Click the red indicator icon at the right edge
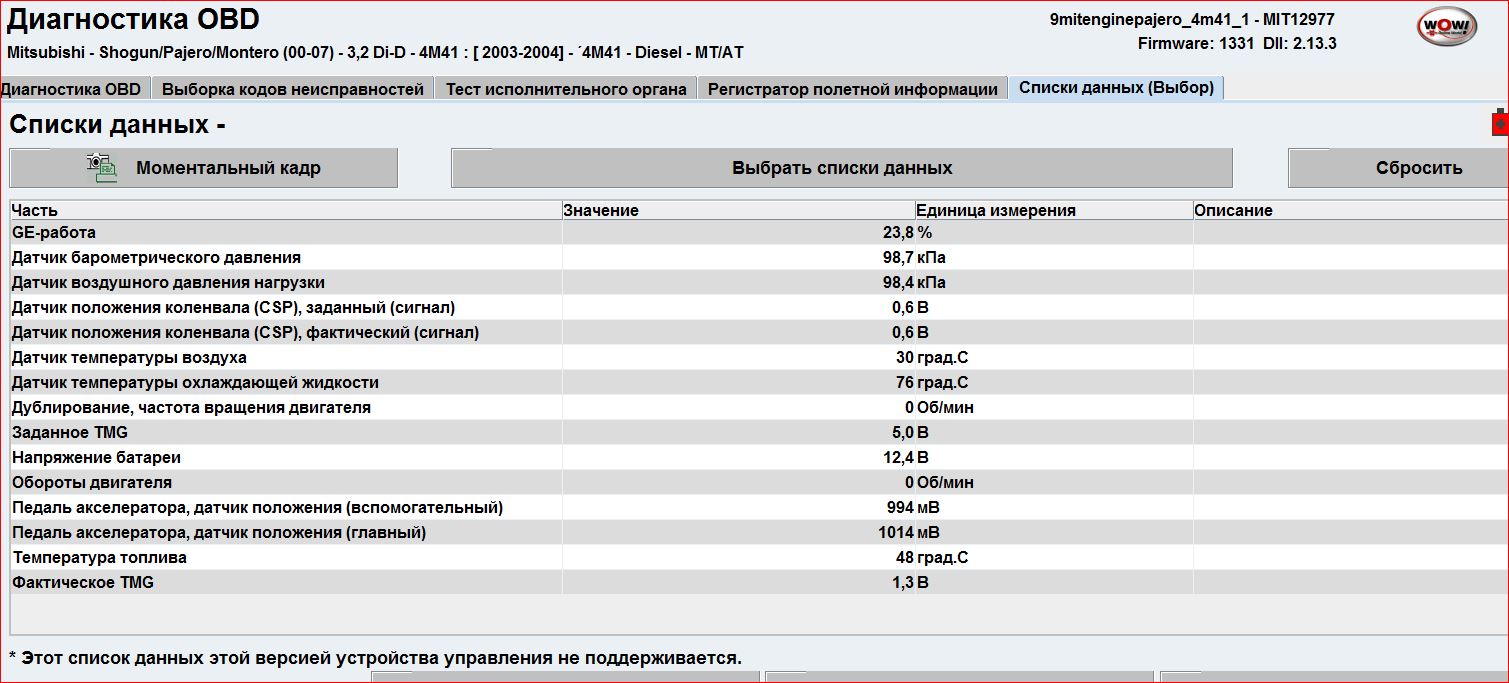Viewport: 1509px width, 683px height. coord(1500,123)
